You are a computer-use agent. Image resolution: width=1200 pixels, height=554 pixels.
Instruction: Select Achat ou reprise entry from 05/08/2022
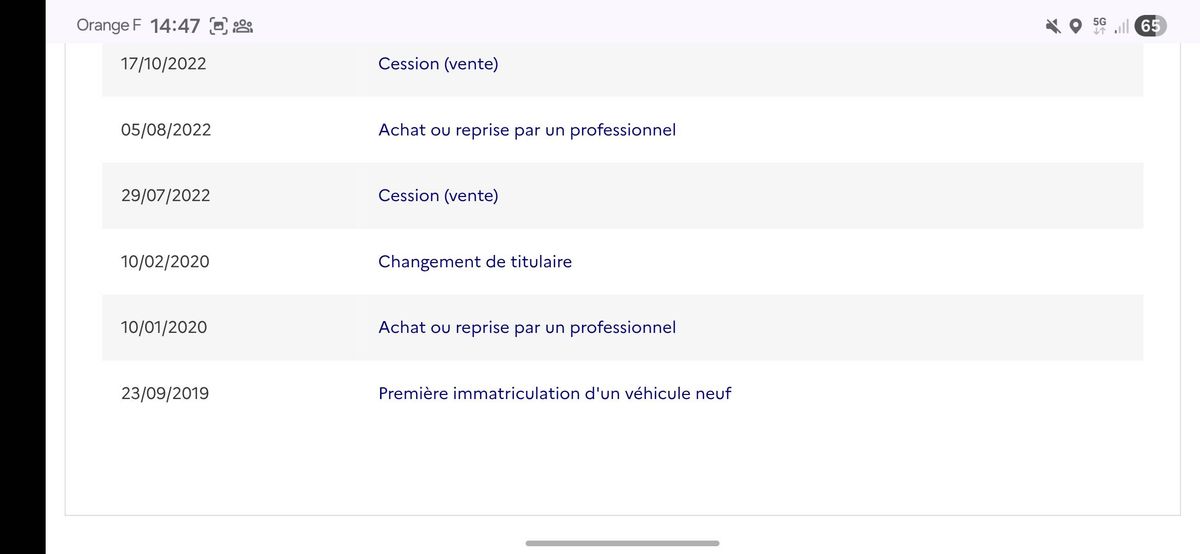tap(527, 130)
